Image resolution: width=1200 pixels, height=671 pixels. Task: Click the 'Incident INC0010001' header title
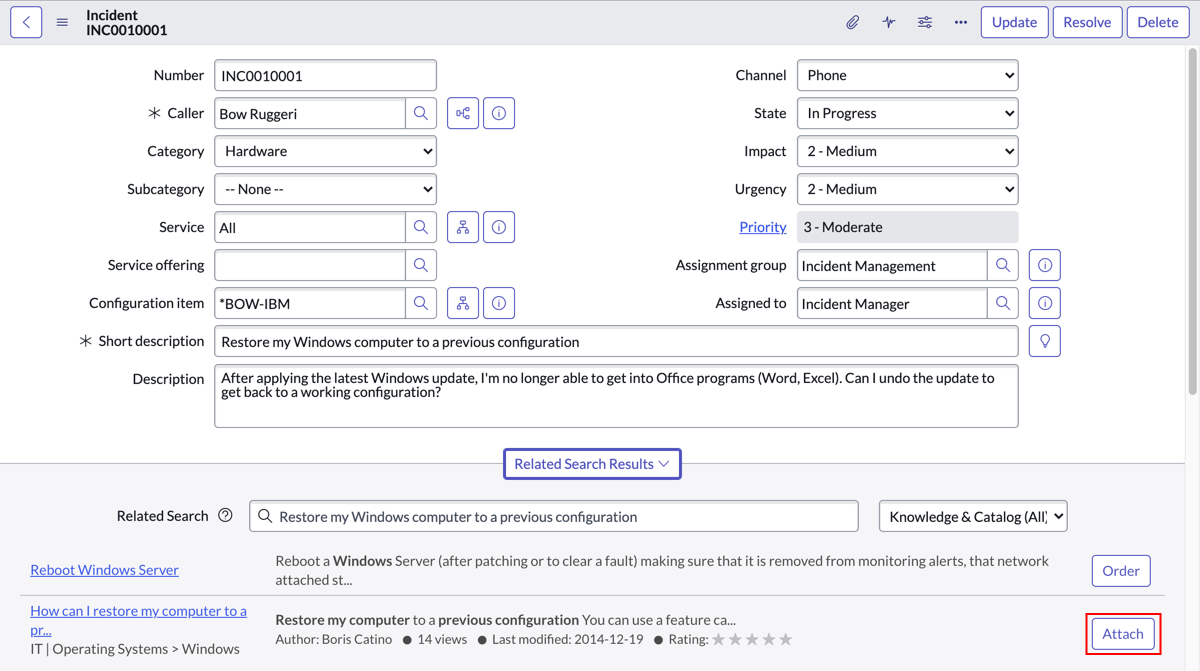click(127, 22)
